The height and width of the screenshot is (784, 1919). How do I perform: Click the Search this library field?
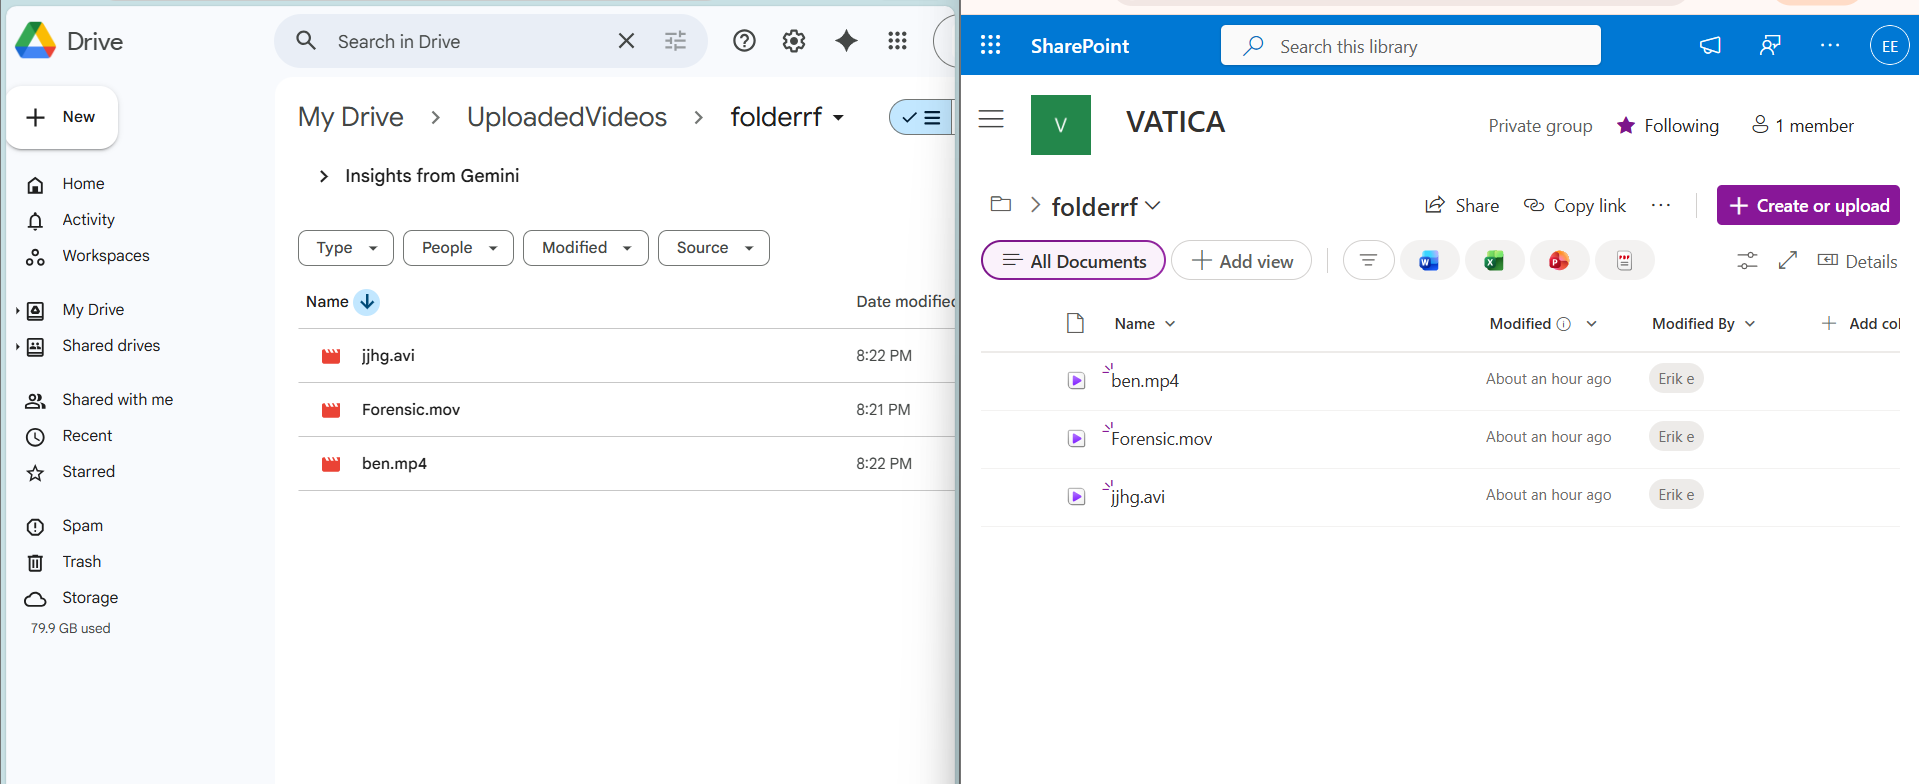[x=1410, y=46]
